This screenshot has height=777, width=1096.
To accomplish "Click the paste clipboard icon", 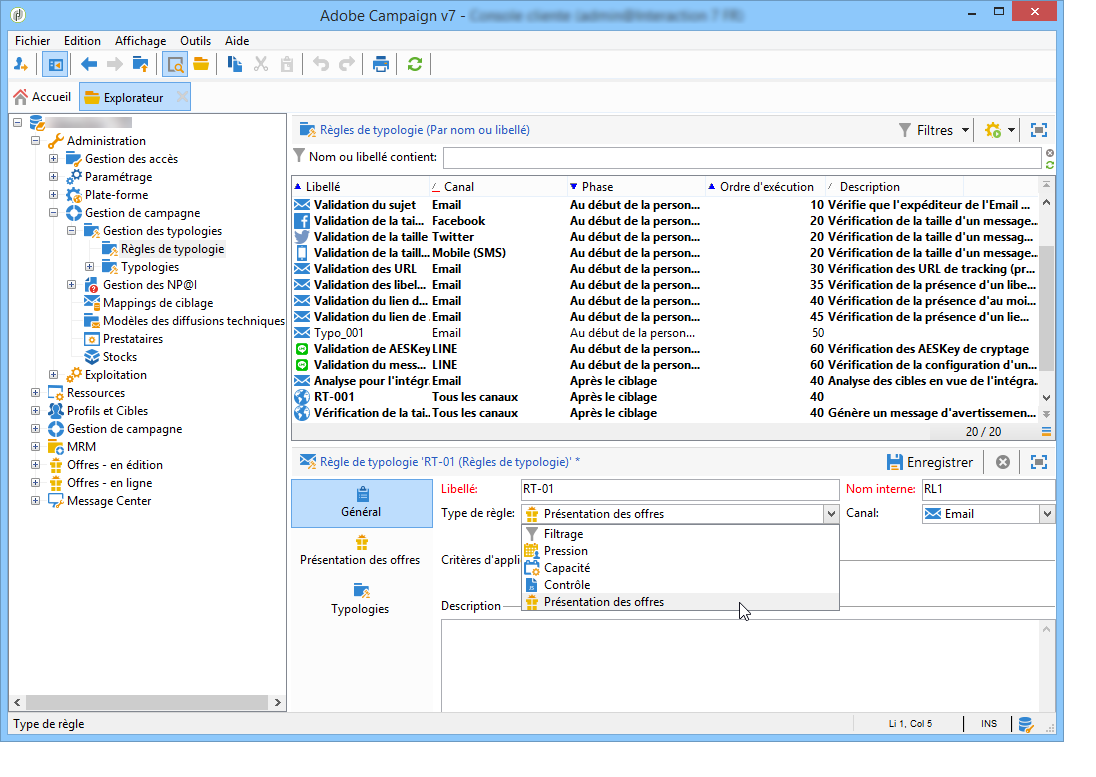I will click(x=287, y=65).
